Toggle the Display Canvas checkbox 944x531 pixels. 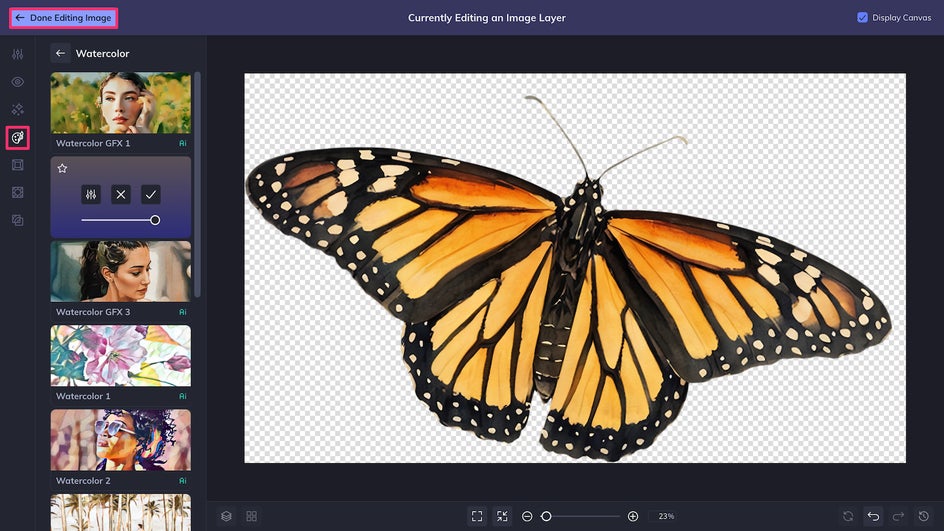(x=862, y=17)
